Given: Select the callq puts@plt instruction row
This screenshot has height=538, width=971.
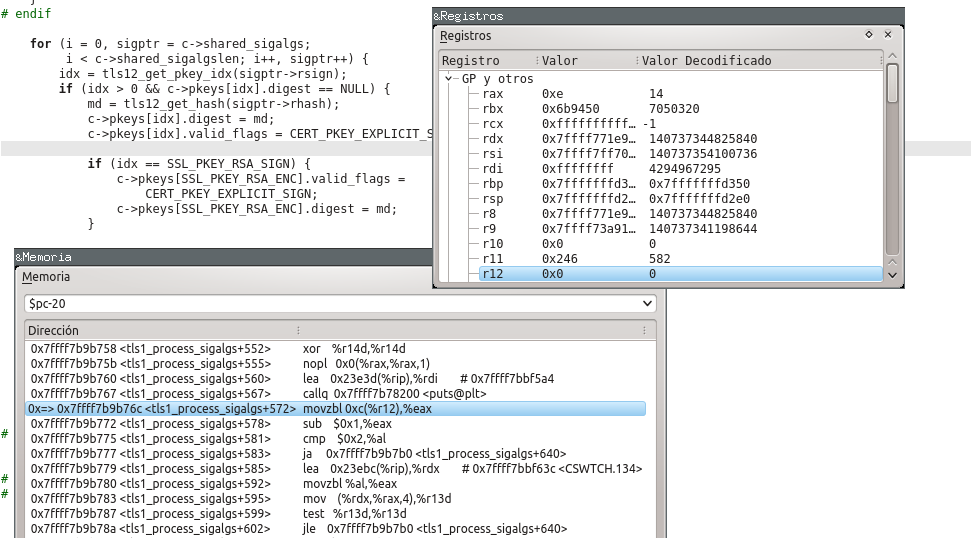Looking at the screenshot, I should pos(335,394).
